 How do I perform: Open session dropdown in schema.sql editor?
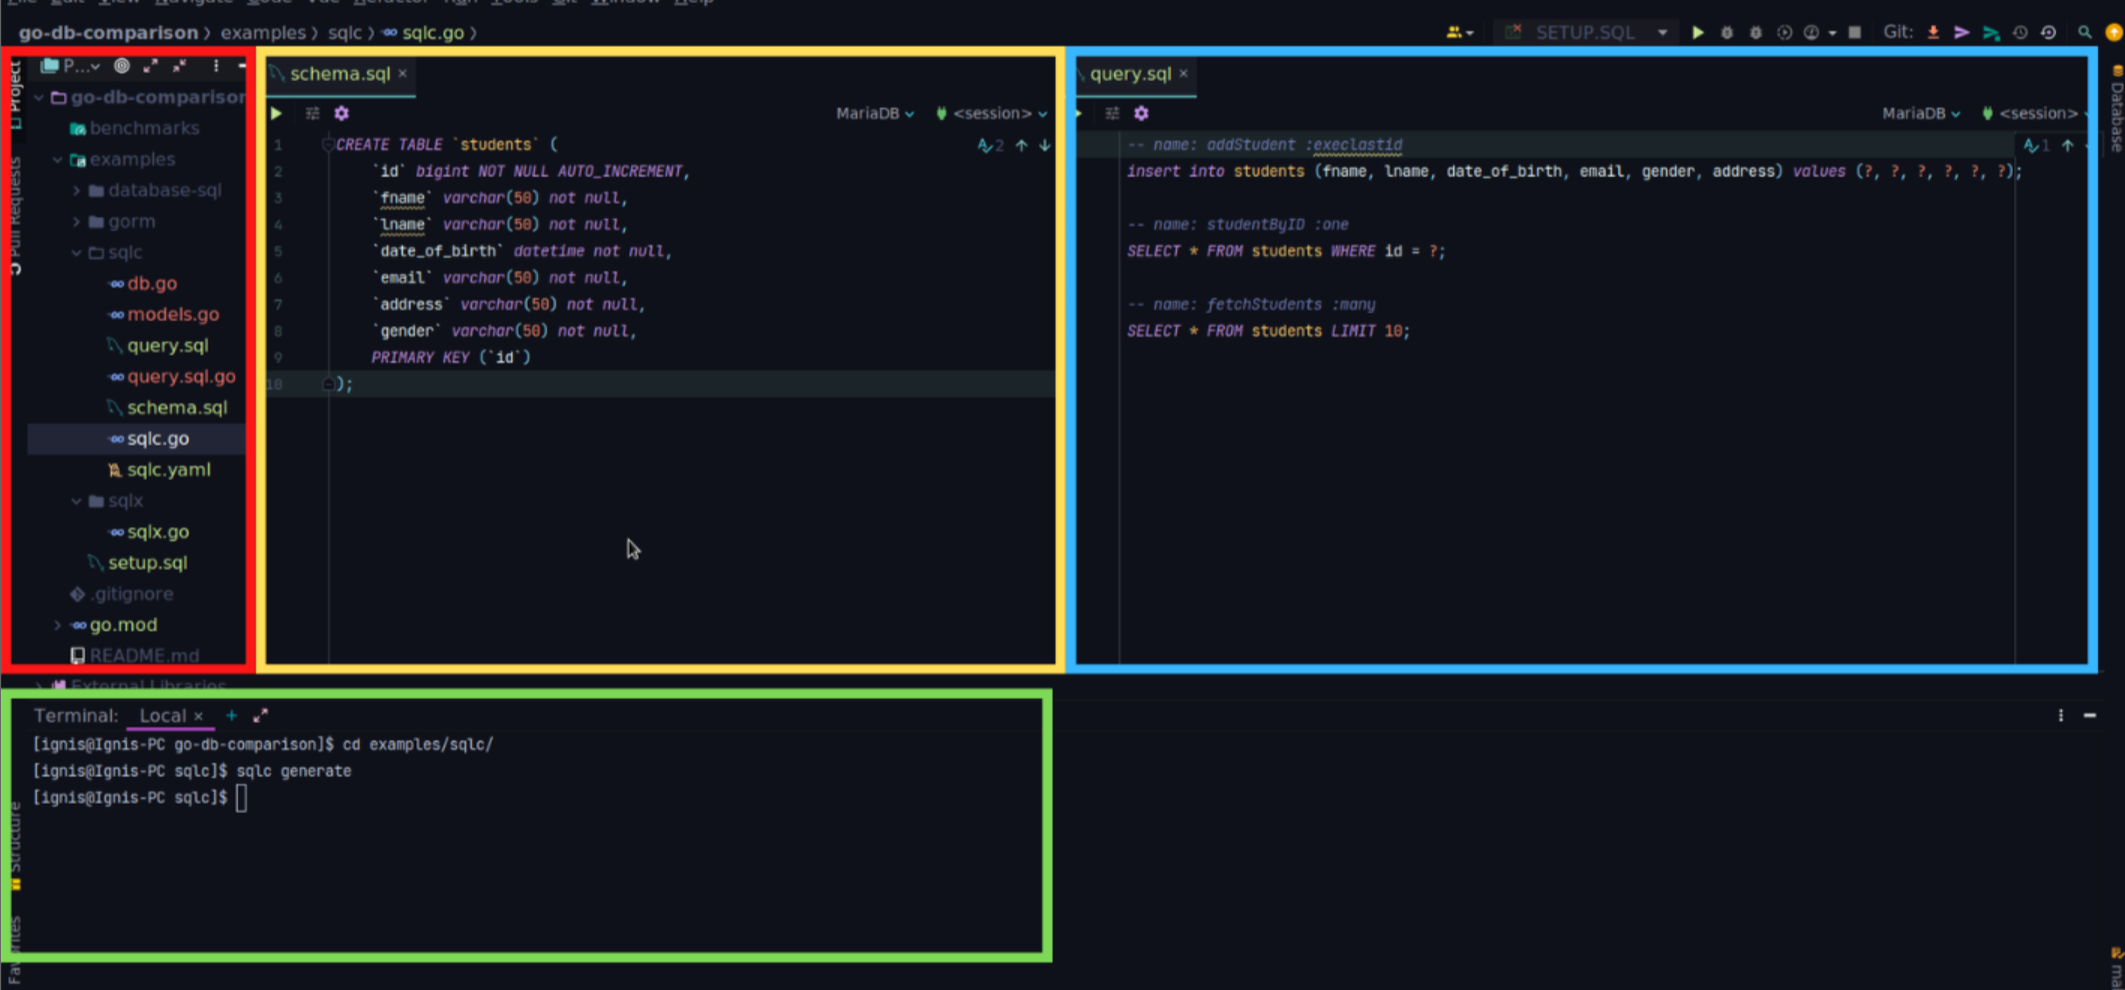[992, 113]
